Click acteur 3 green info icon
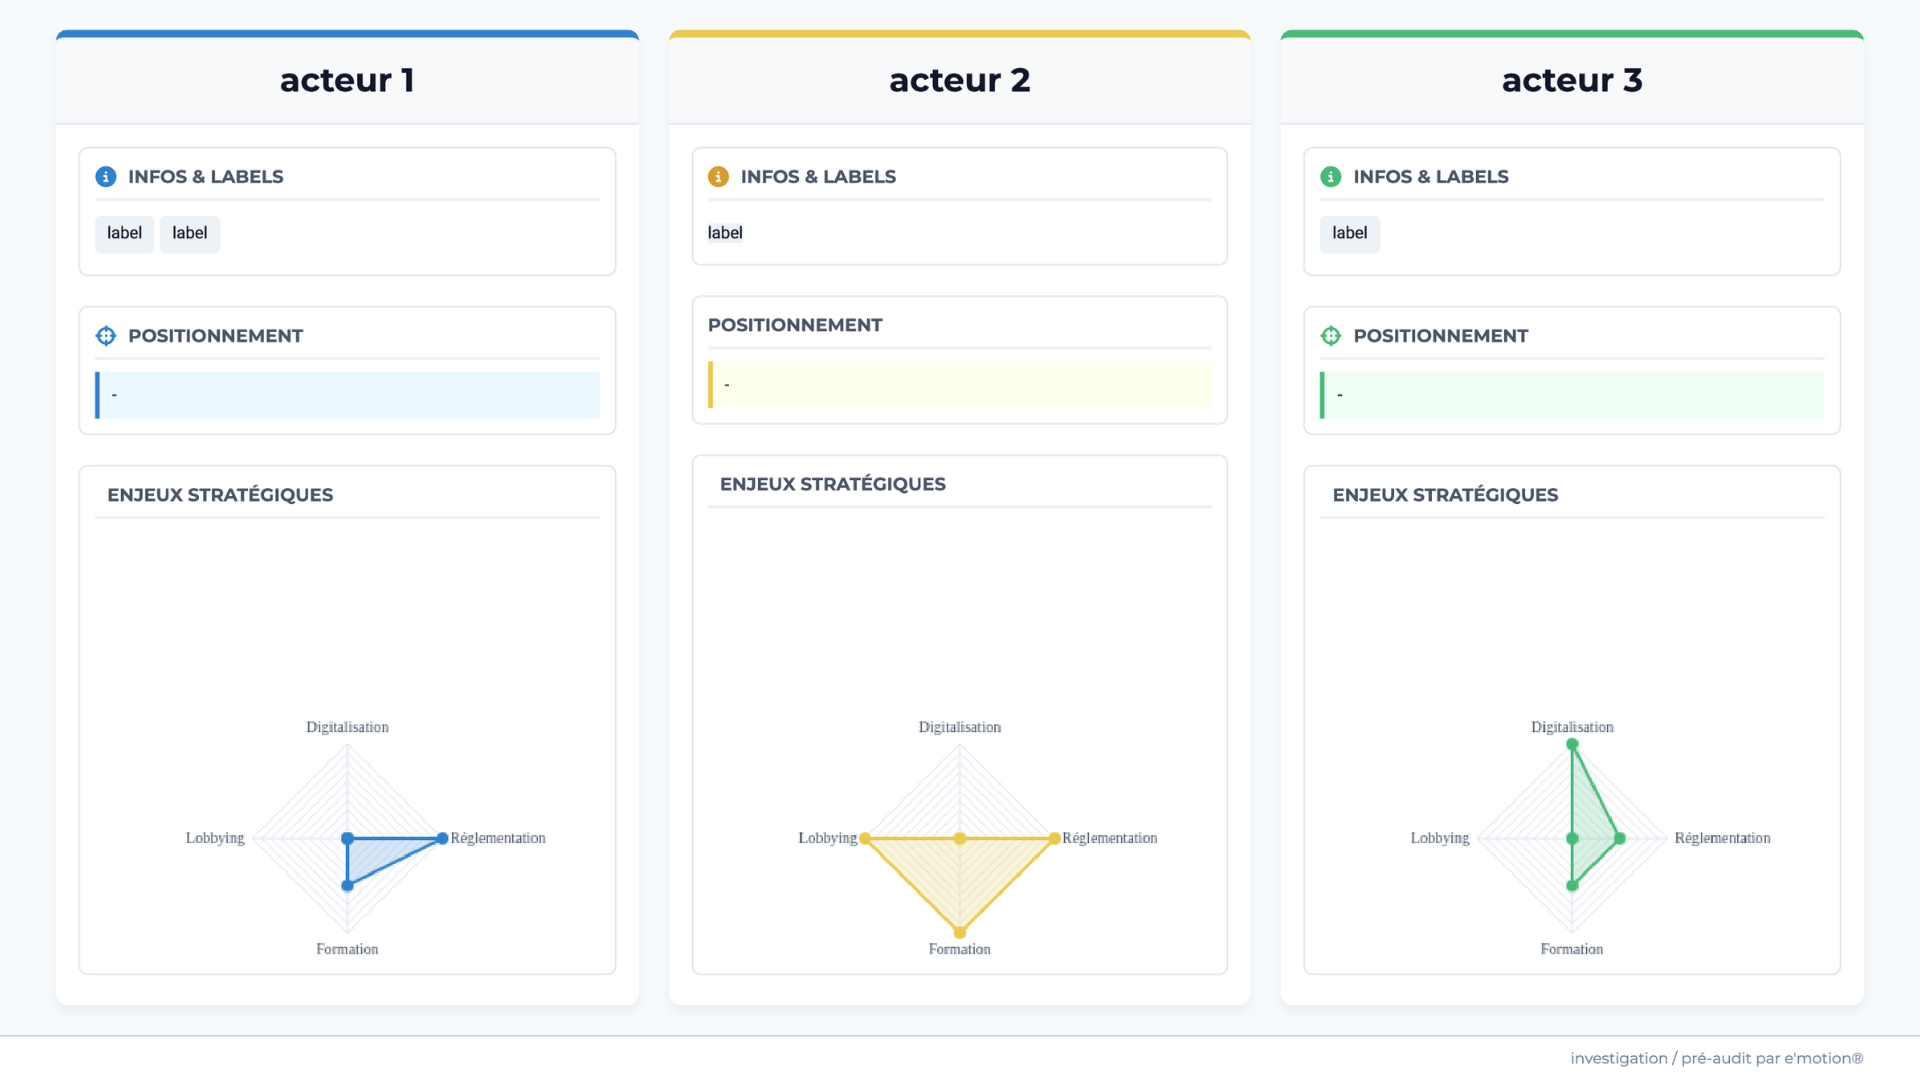The width and height of the screenshot is (1920, 1080). (1331, 177)
